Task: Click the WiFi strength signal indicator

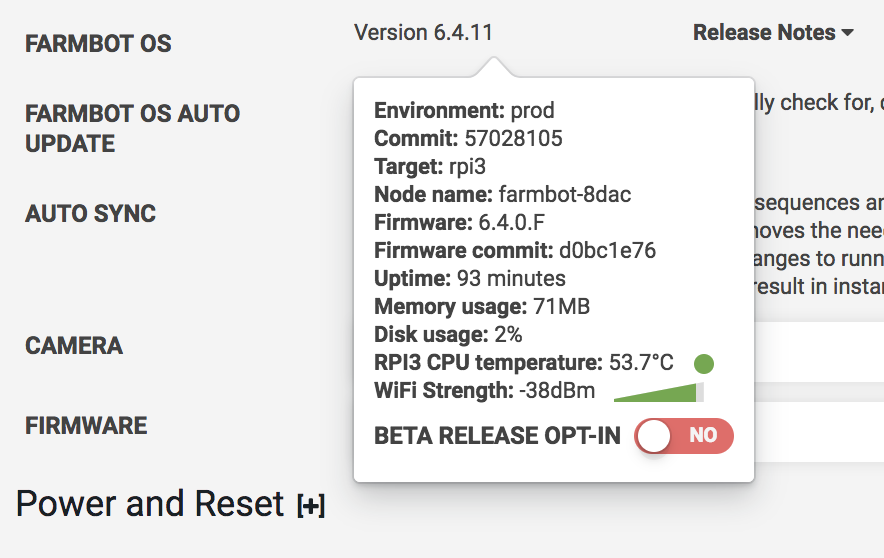Action: tap(659, 392)
